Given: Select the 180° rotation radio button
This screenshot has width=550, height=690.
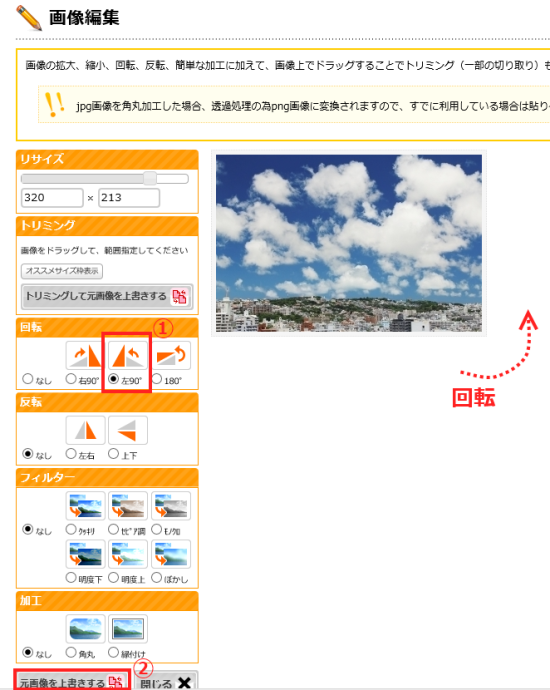Looking at the screenshot, I should pos(157,379).
